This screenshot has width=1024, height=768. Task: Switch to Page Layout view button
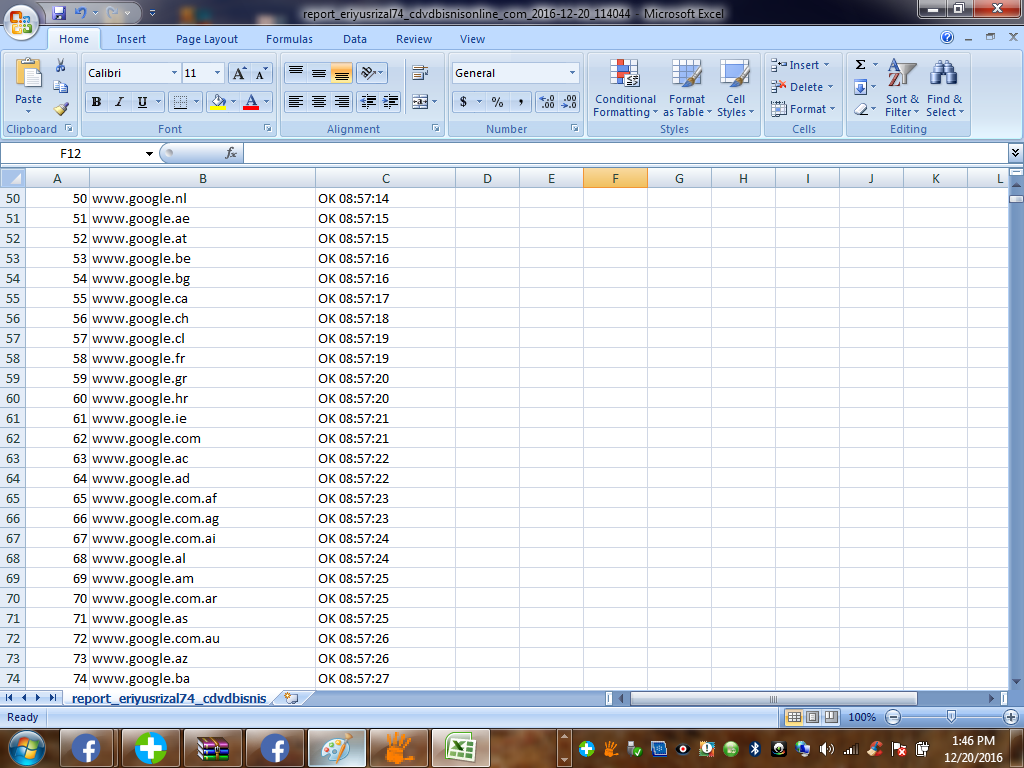coord(812,717)
